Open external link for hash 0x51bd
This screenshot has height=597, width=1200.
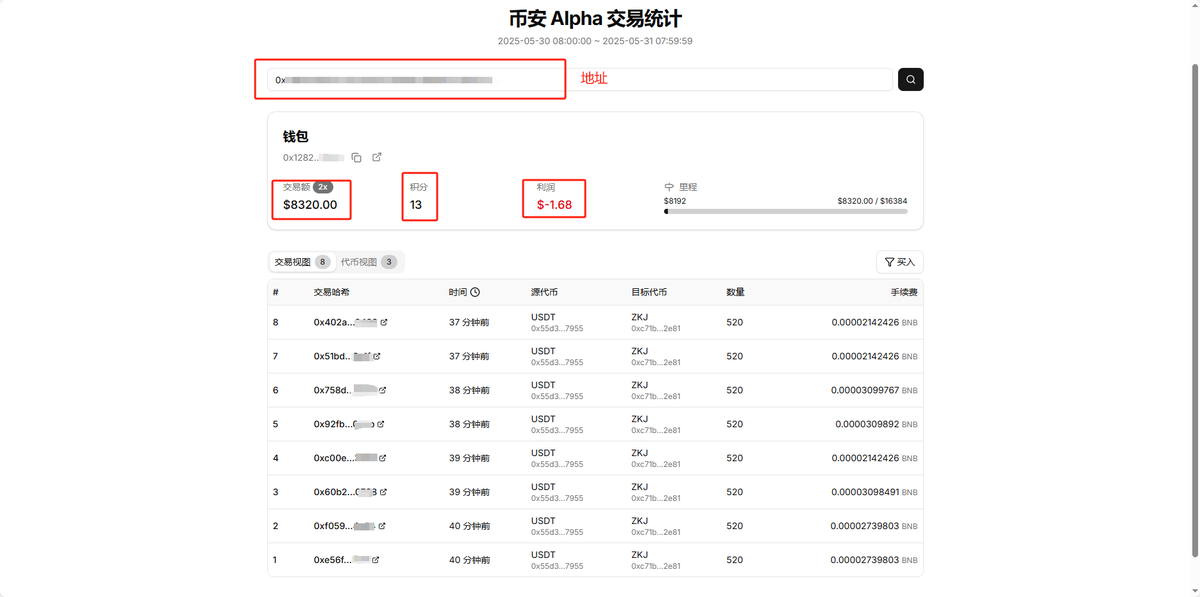tap(377, 356)
